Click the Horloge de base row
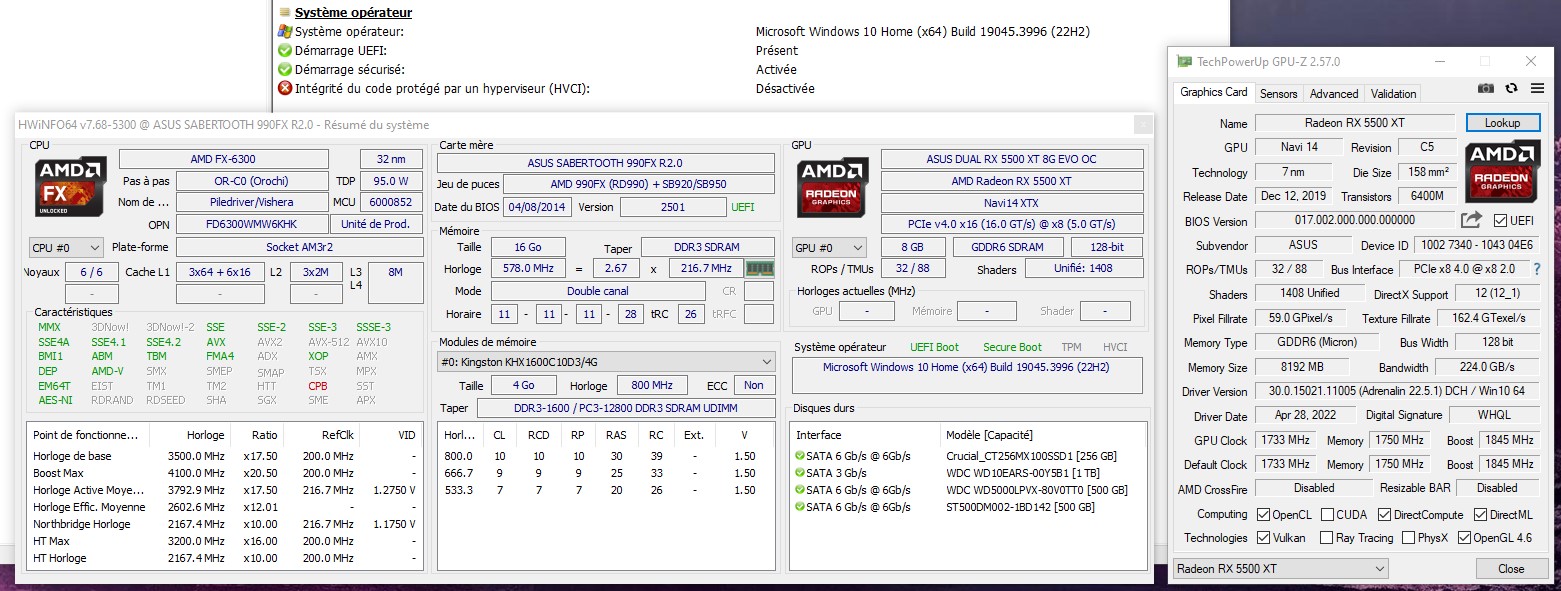This screenshot has width=1561, height=591. pyautogui.click(x=225, y=456)
